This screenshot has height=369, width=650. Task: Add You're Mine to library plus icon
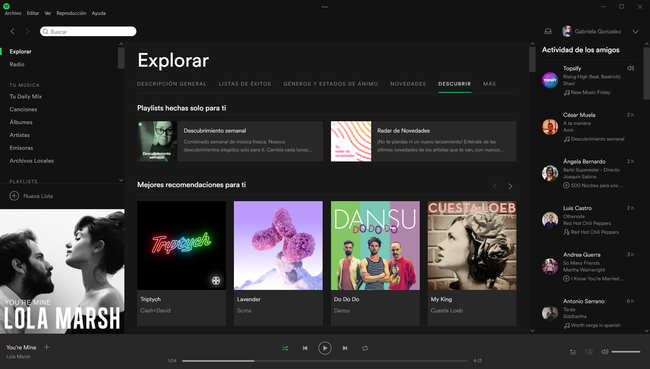pyautogui.click(x=46, y=347)
